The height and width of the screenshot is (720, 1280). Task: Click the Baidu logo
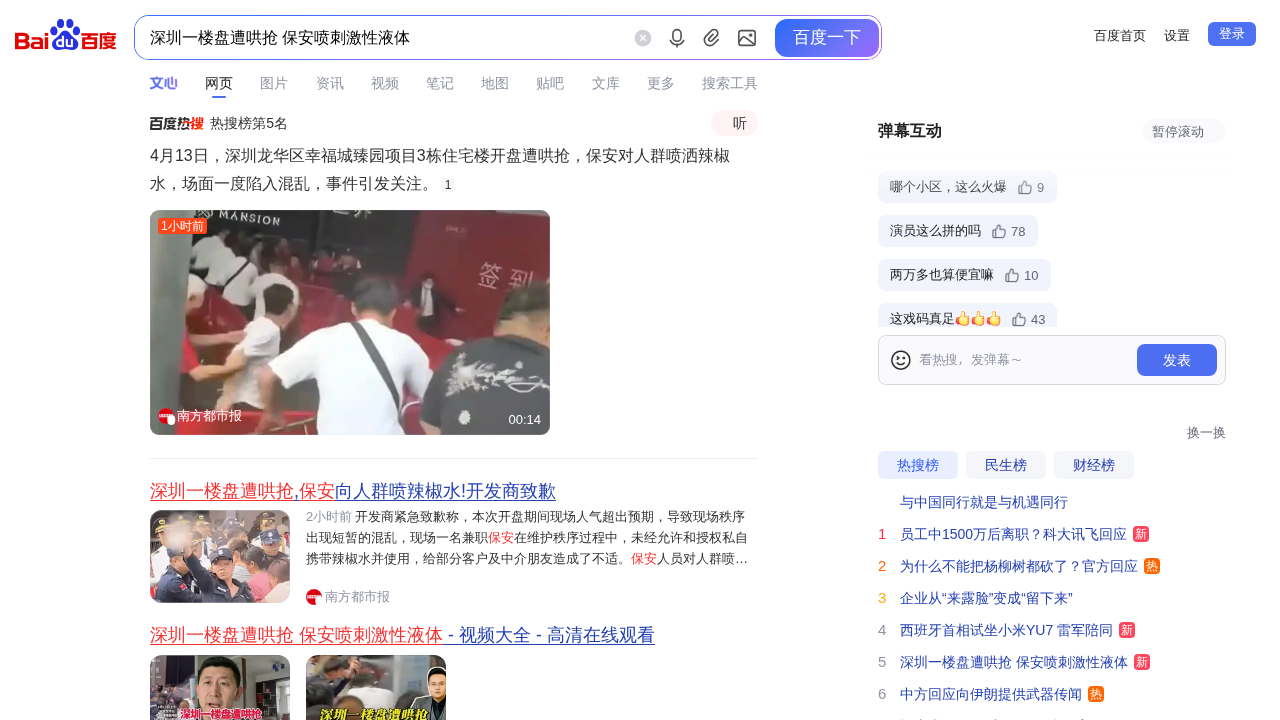(x=66, y=37)
